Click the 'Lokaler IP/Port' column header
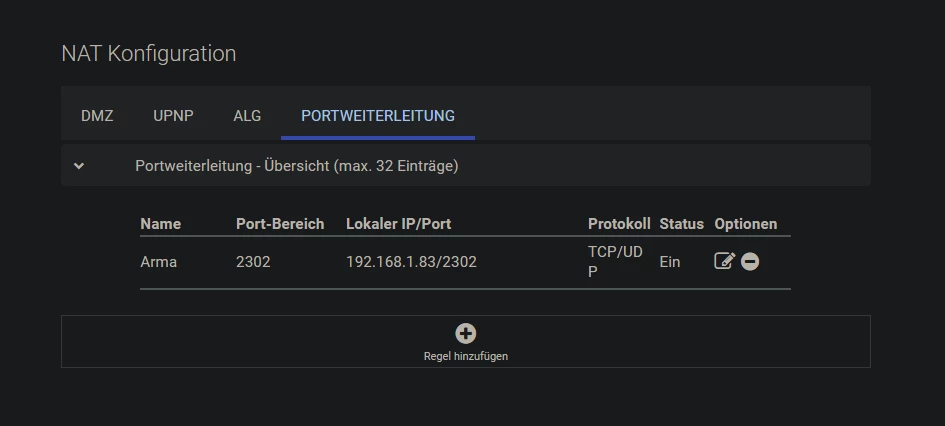This screenshot has width=945, height=426. [399, 224]
